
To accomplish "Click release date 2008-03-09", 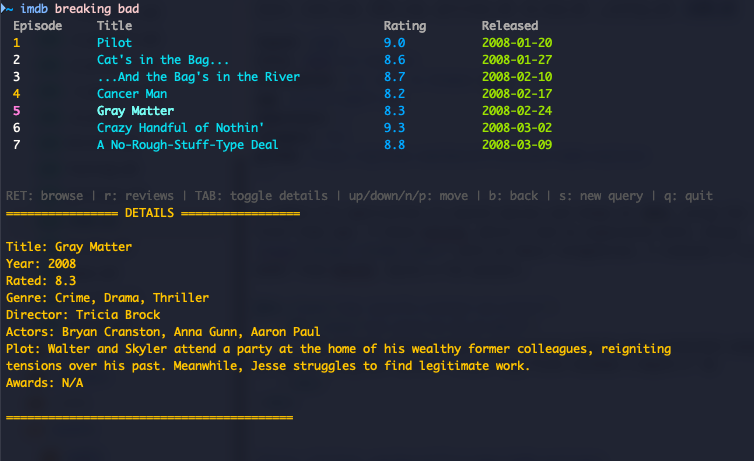I will (x=517, y=145).
